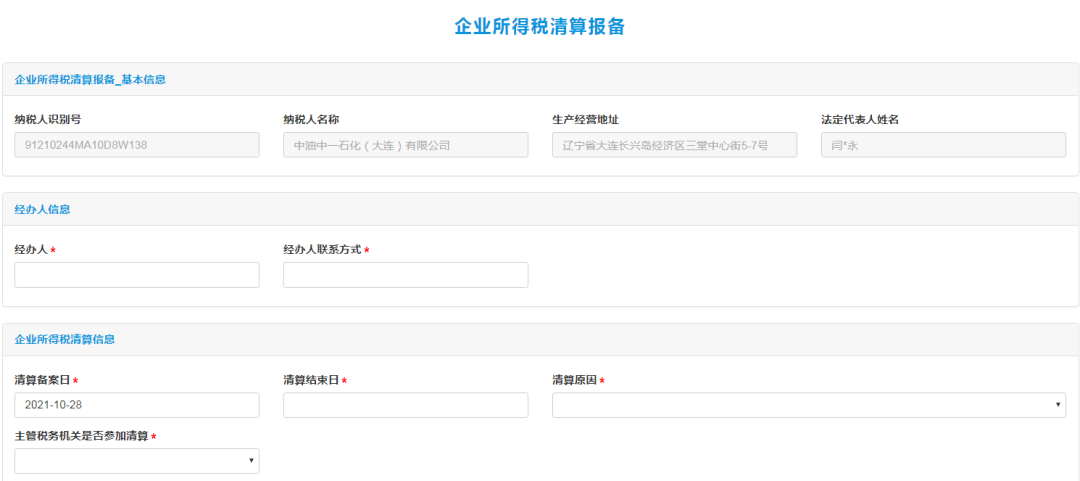This screenshot has width=1080, height=481.
Task: Click the 企业所得税清算报备 page title
Action: [x=539, y=26]
